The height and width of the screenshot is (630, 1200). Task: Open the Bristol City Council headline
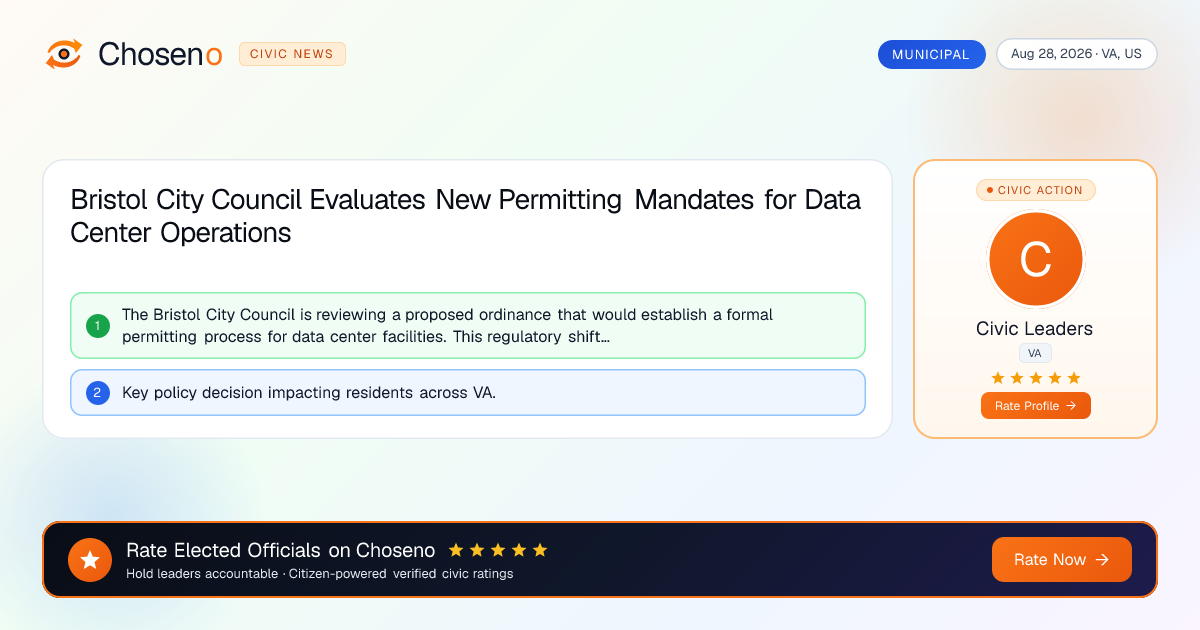click(x=466, y=216)
